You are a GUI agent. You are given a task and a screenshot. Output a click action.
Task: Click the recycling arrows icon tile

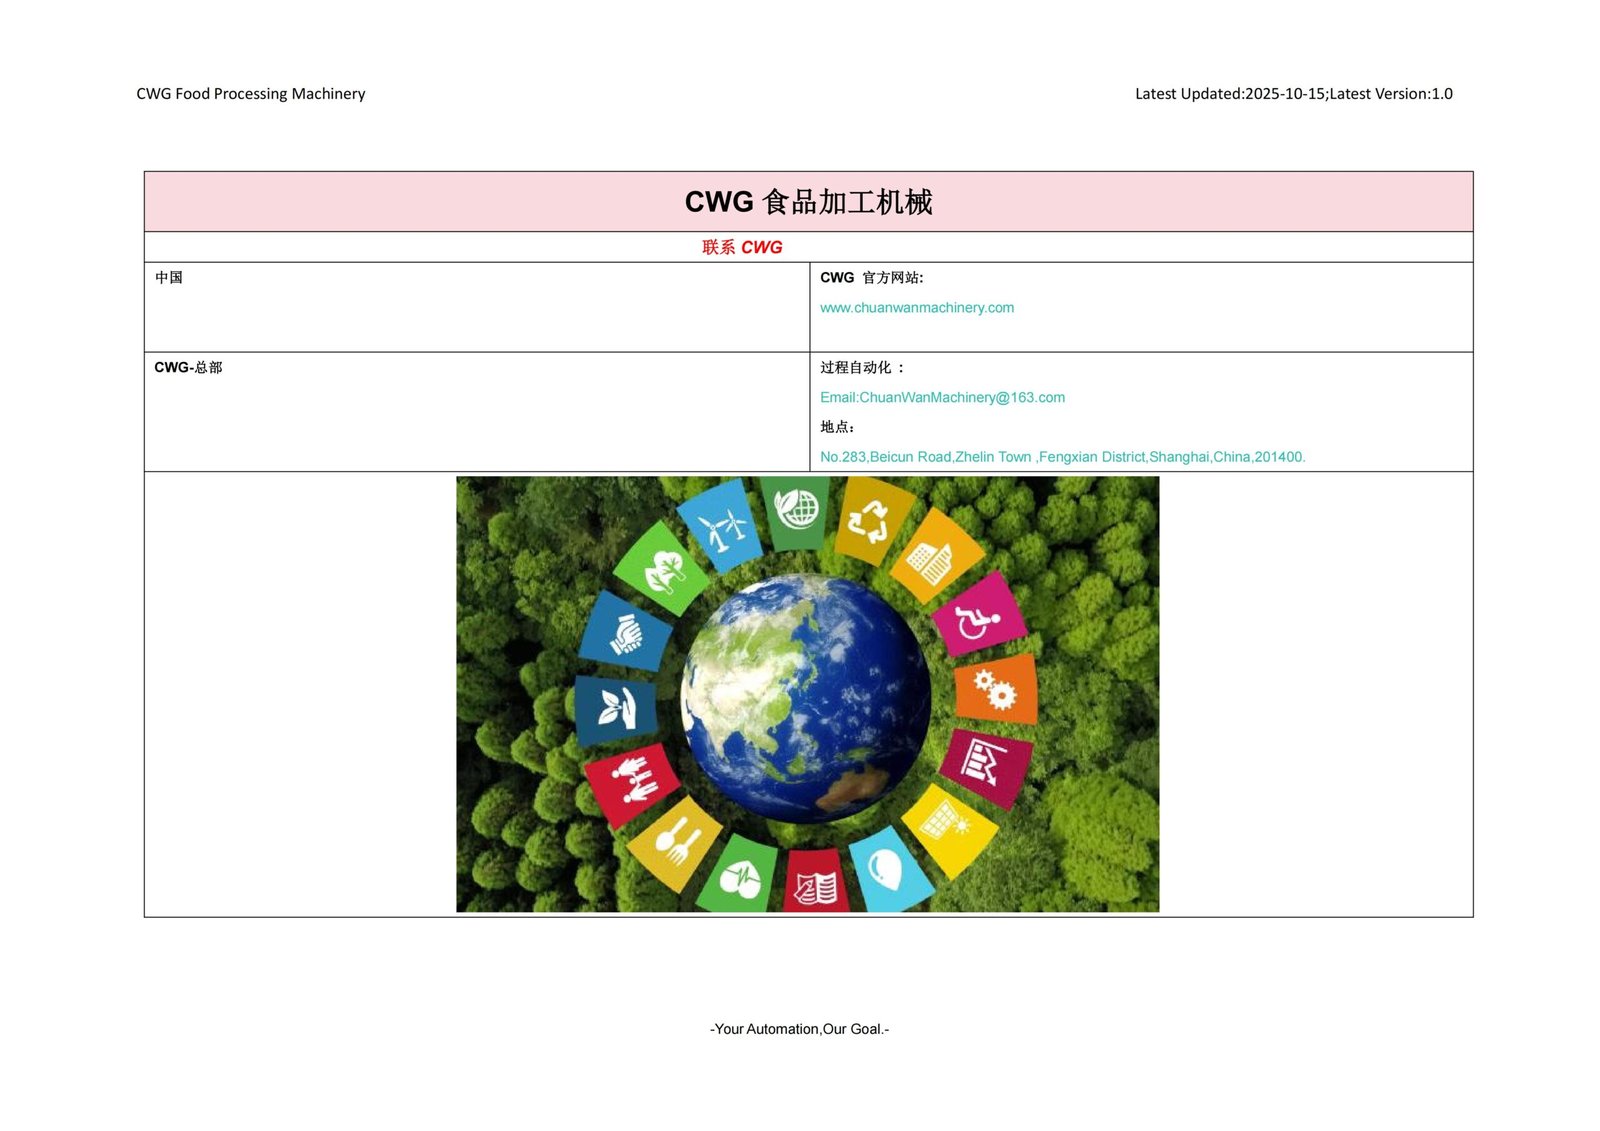point(869,520)
